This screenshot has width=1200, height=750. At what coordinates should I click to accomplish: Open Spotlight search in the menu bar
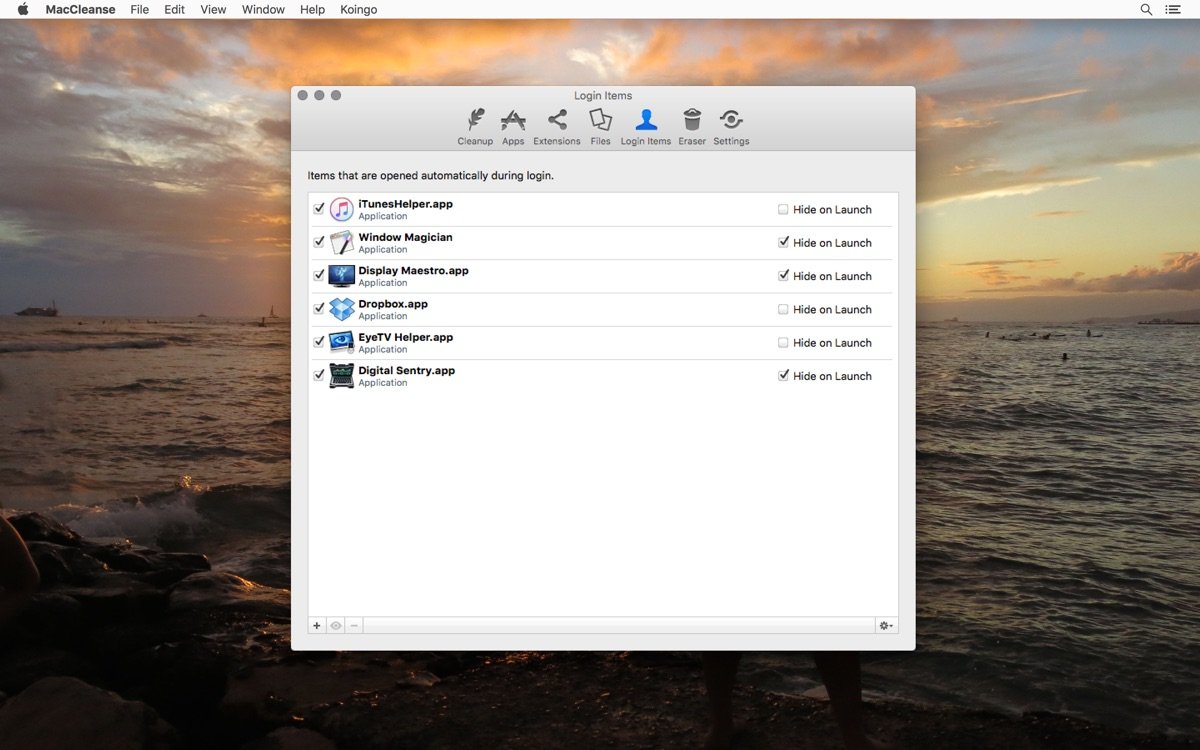pyautogui.click(x=1146, y=9)
